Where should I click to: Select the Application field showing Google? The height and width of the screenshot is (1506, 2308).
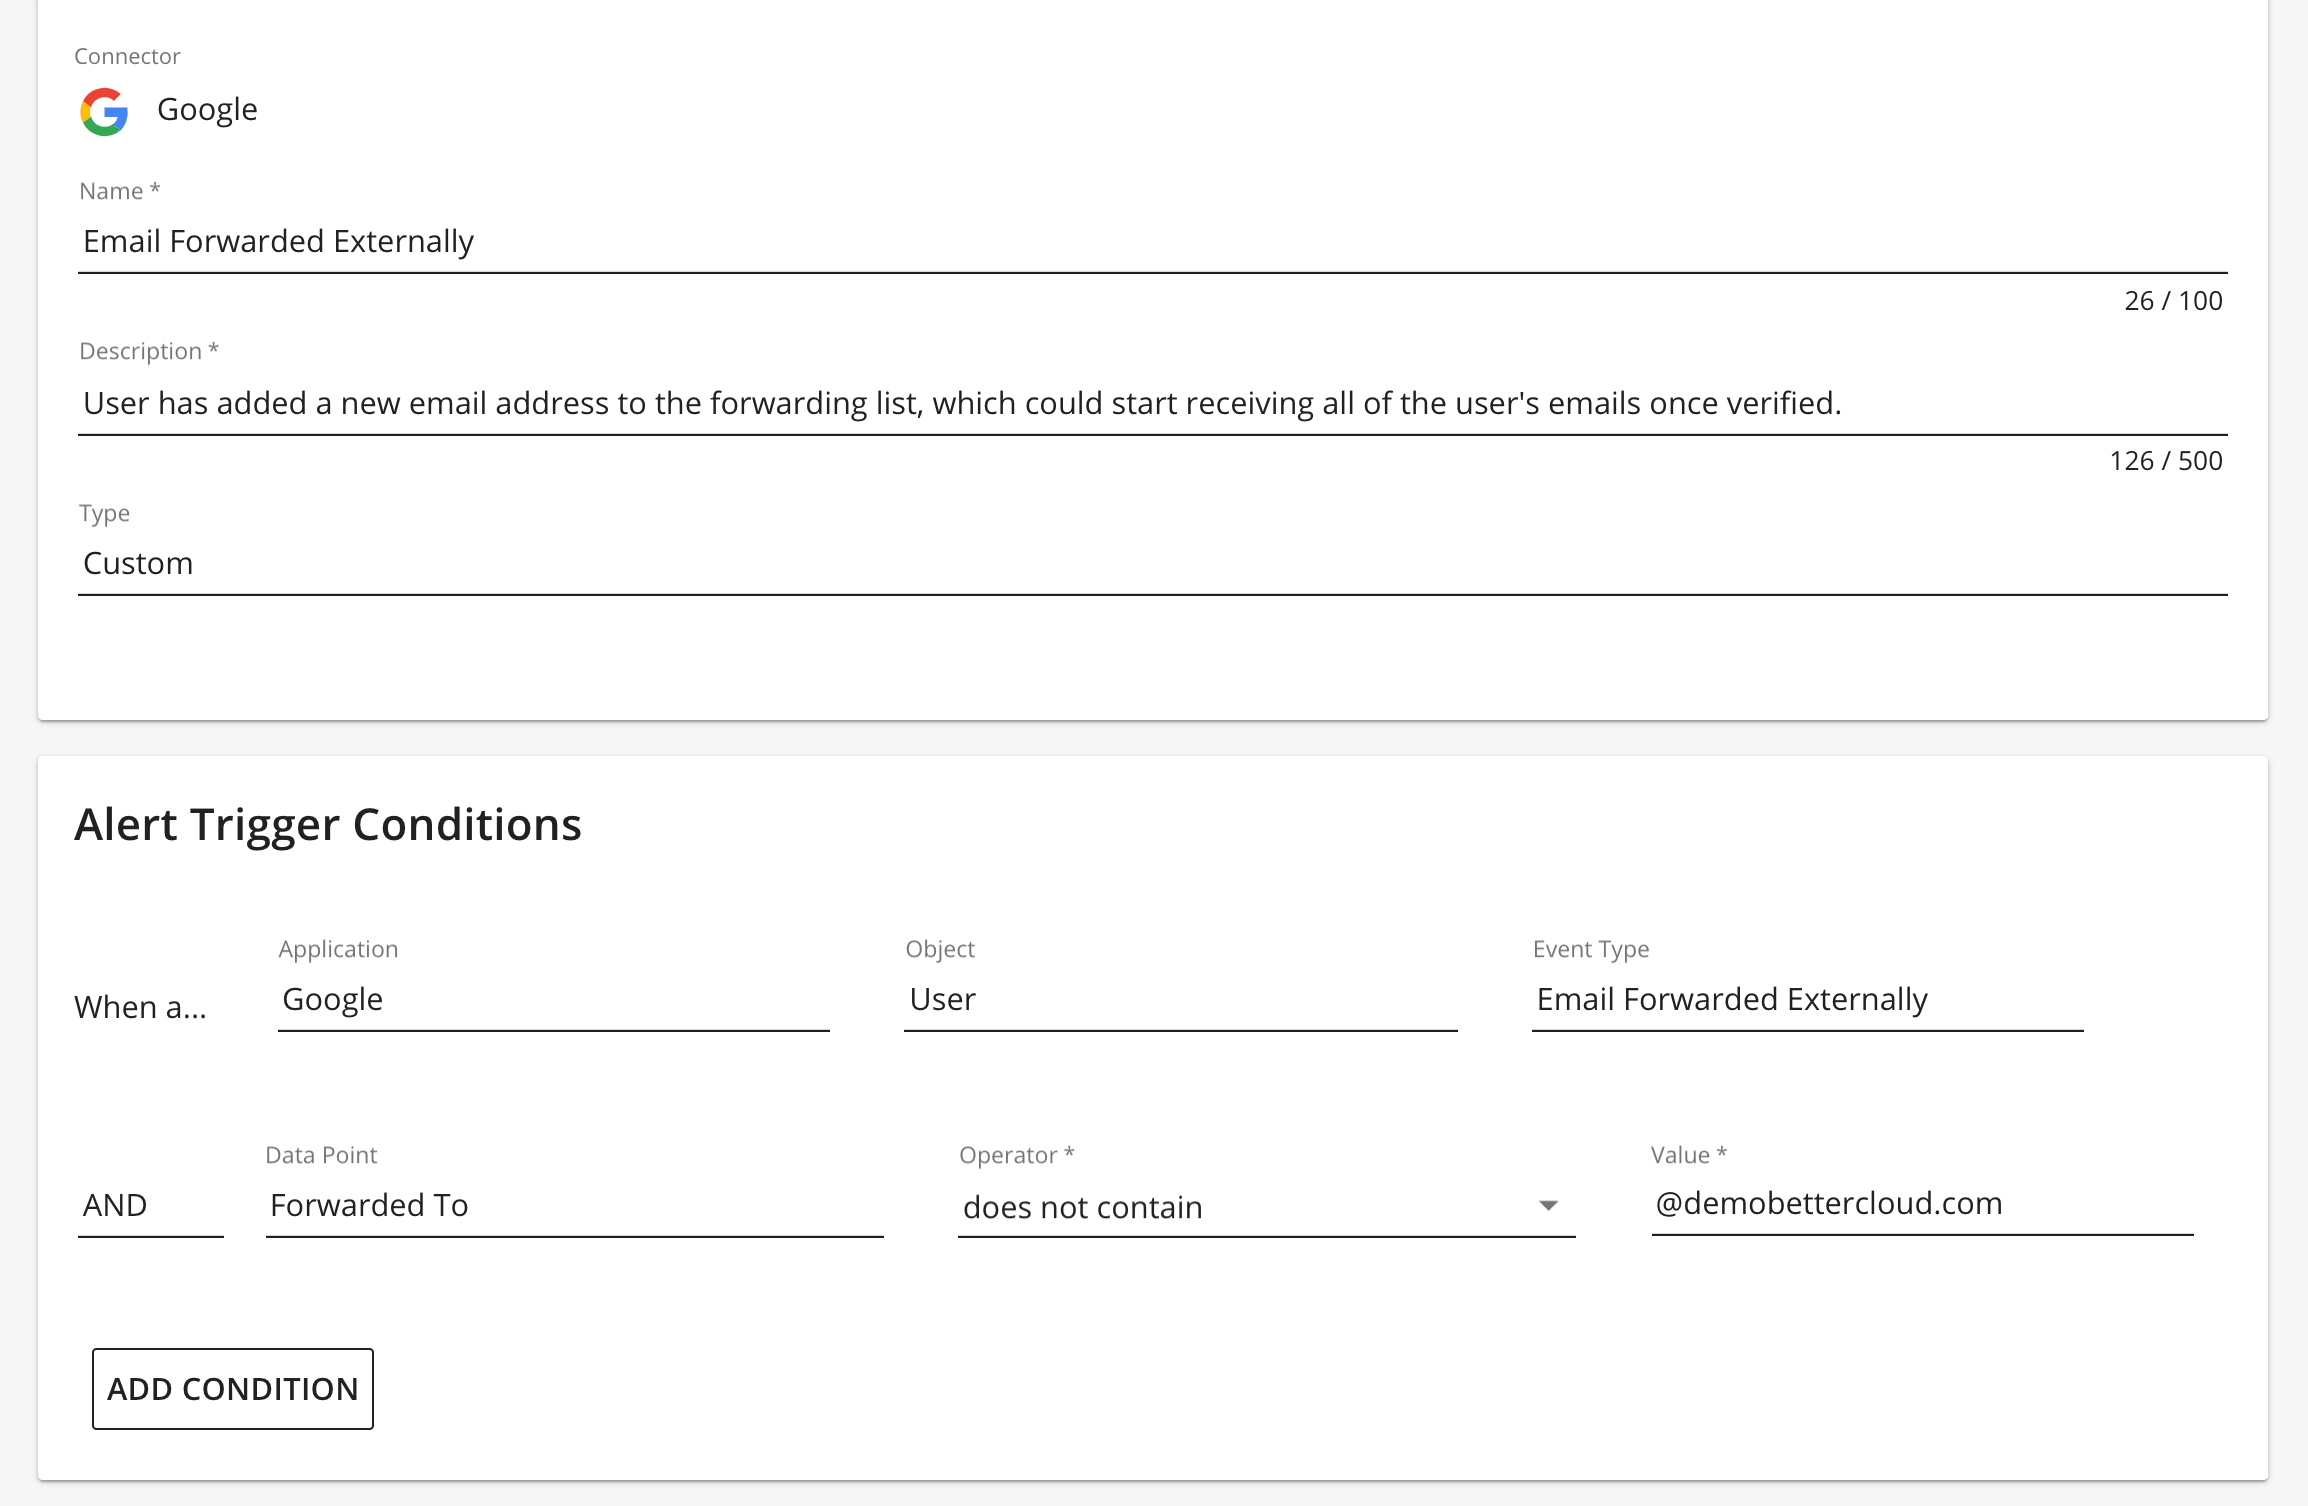coord(553,1000)
